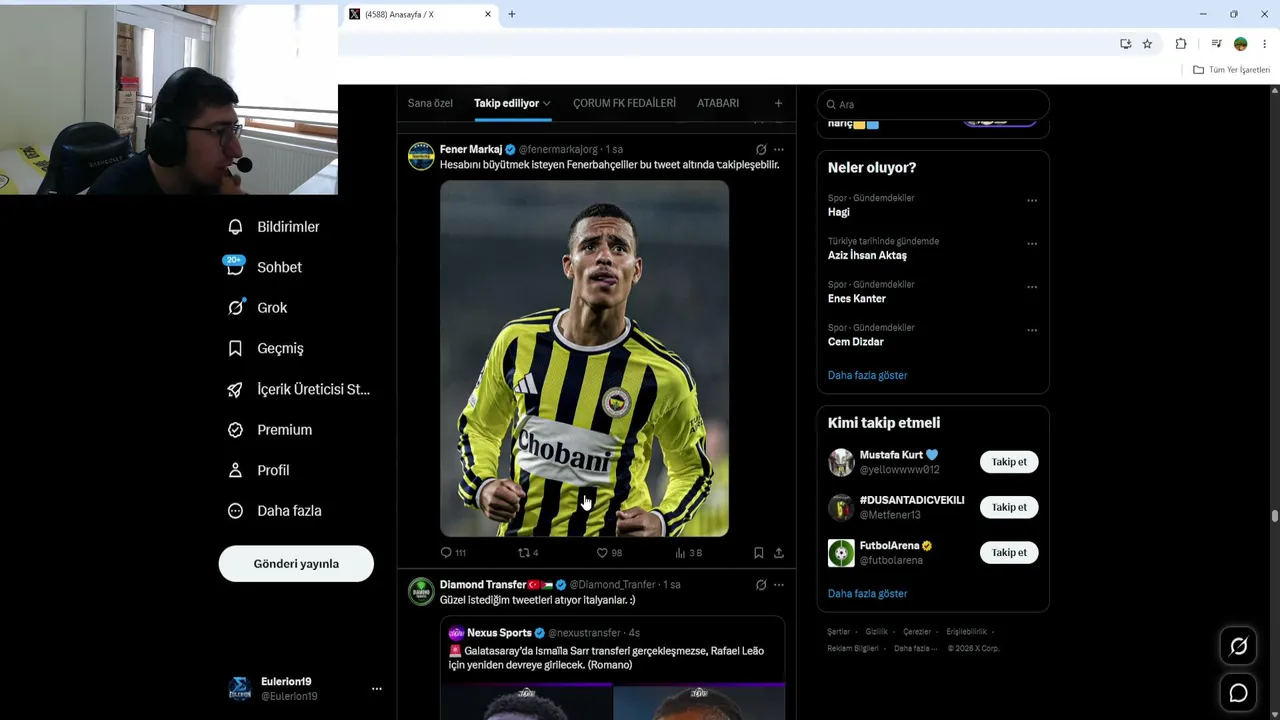Viewport: 1280px width, 720px height.
Task: Open Eulerion19 account switcher avatar
Action: 240,689
